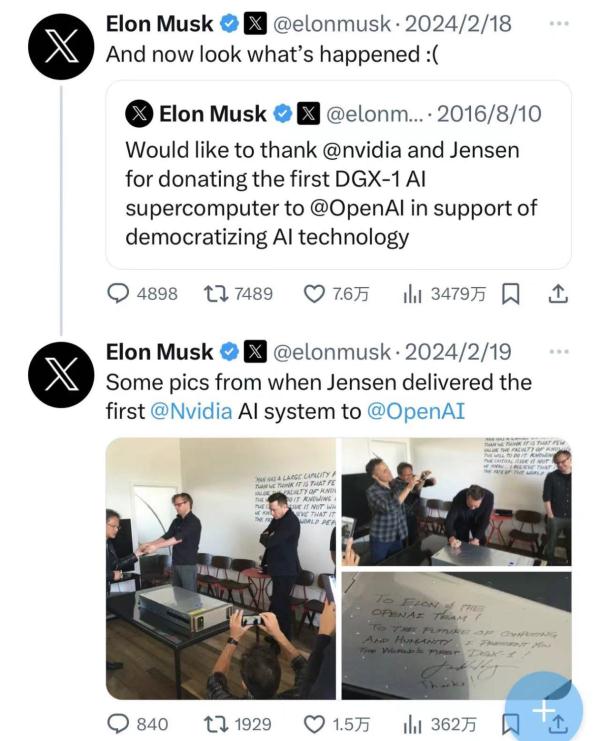The width and height of the screenshot is (600, 741).
Task: Open the @Nvidia mention link
Action: coord(191,411)
